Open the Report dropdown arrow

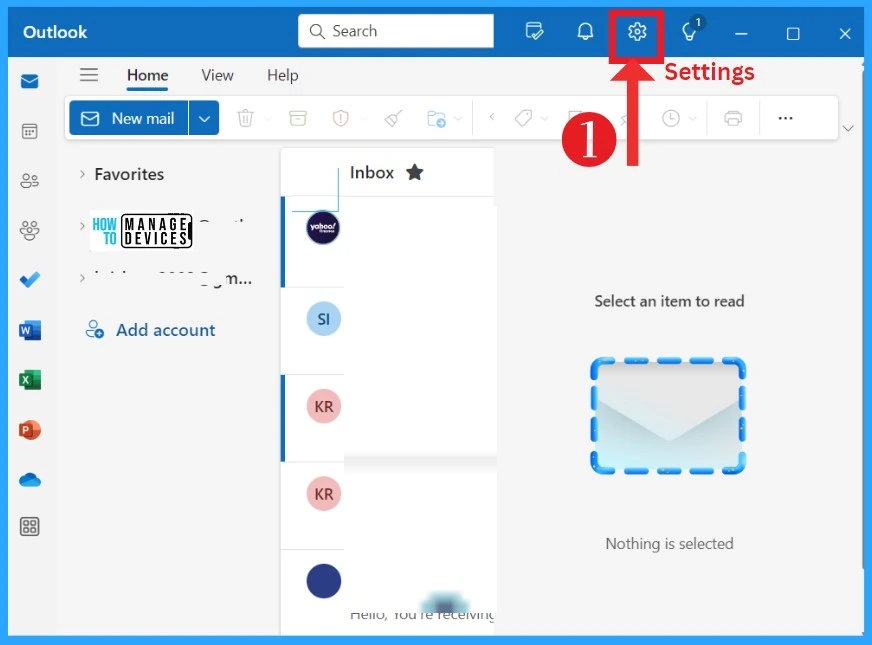[x=363, y=118]
